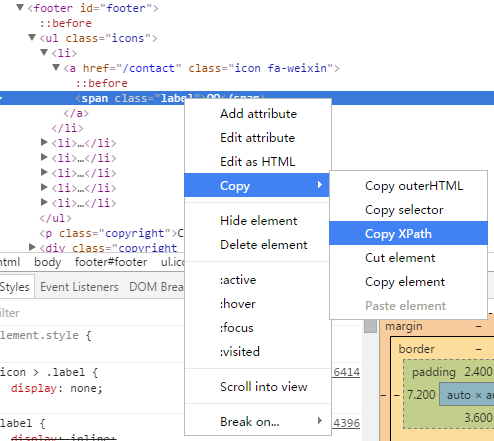Open source link ending 4396
This screenshot has height=441, width=494.
(x=347, y=423)
